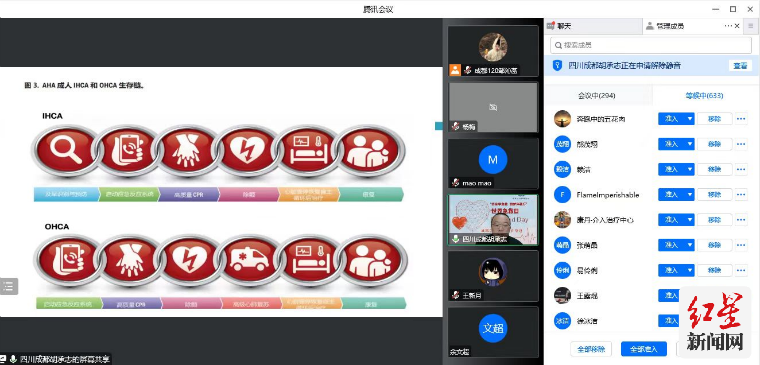The height and width of the screenshot is (365, 760).
Task: Open the list icon on the left edge
Action: click(x=8, y=286)
